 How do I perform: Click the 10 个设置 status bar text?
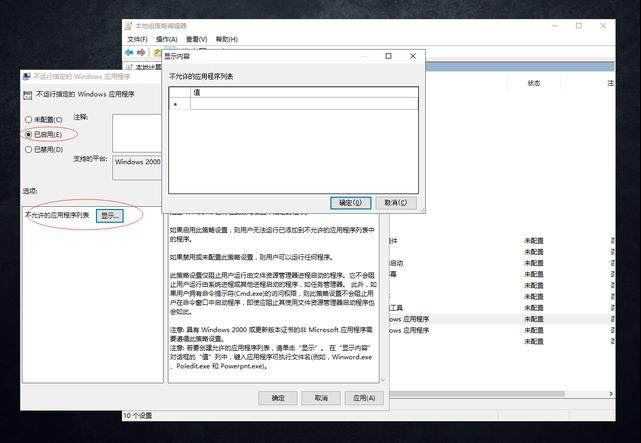point(137,416)
